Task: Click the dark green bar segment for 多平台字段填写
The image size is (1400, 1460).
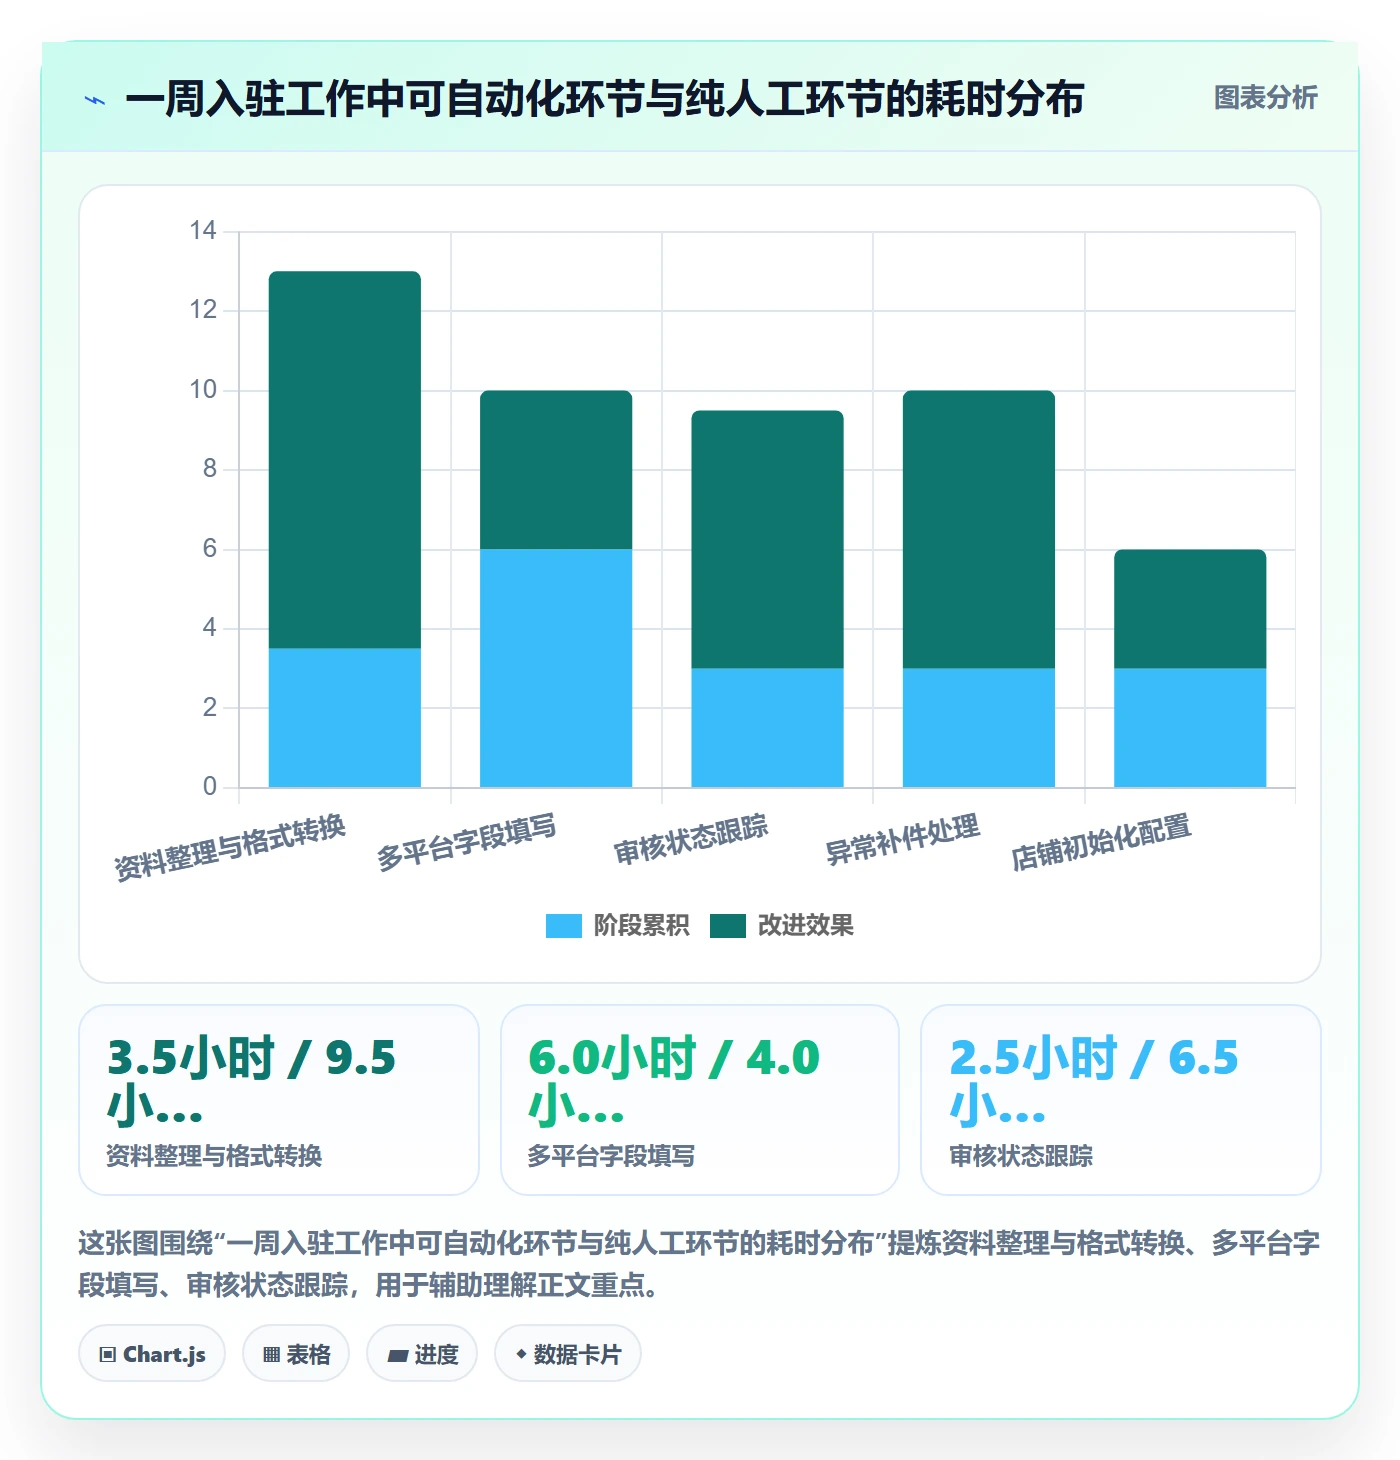Action: point(556,470)
